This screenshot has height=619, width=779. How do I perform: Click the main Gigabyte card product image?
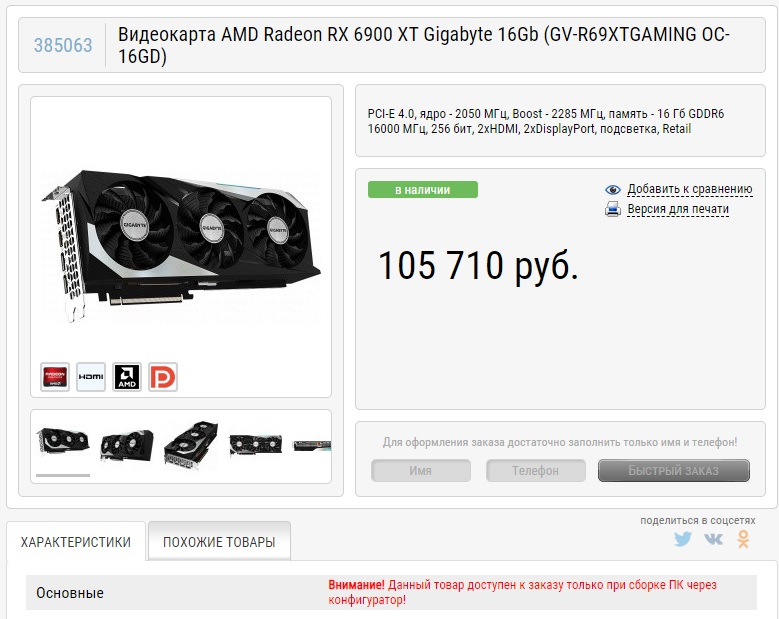coord(181,246)
